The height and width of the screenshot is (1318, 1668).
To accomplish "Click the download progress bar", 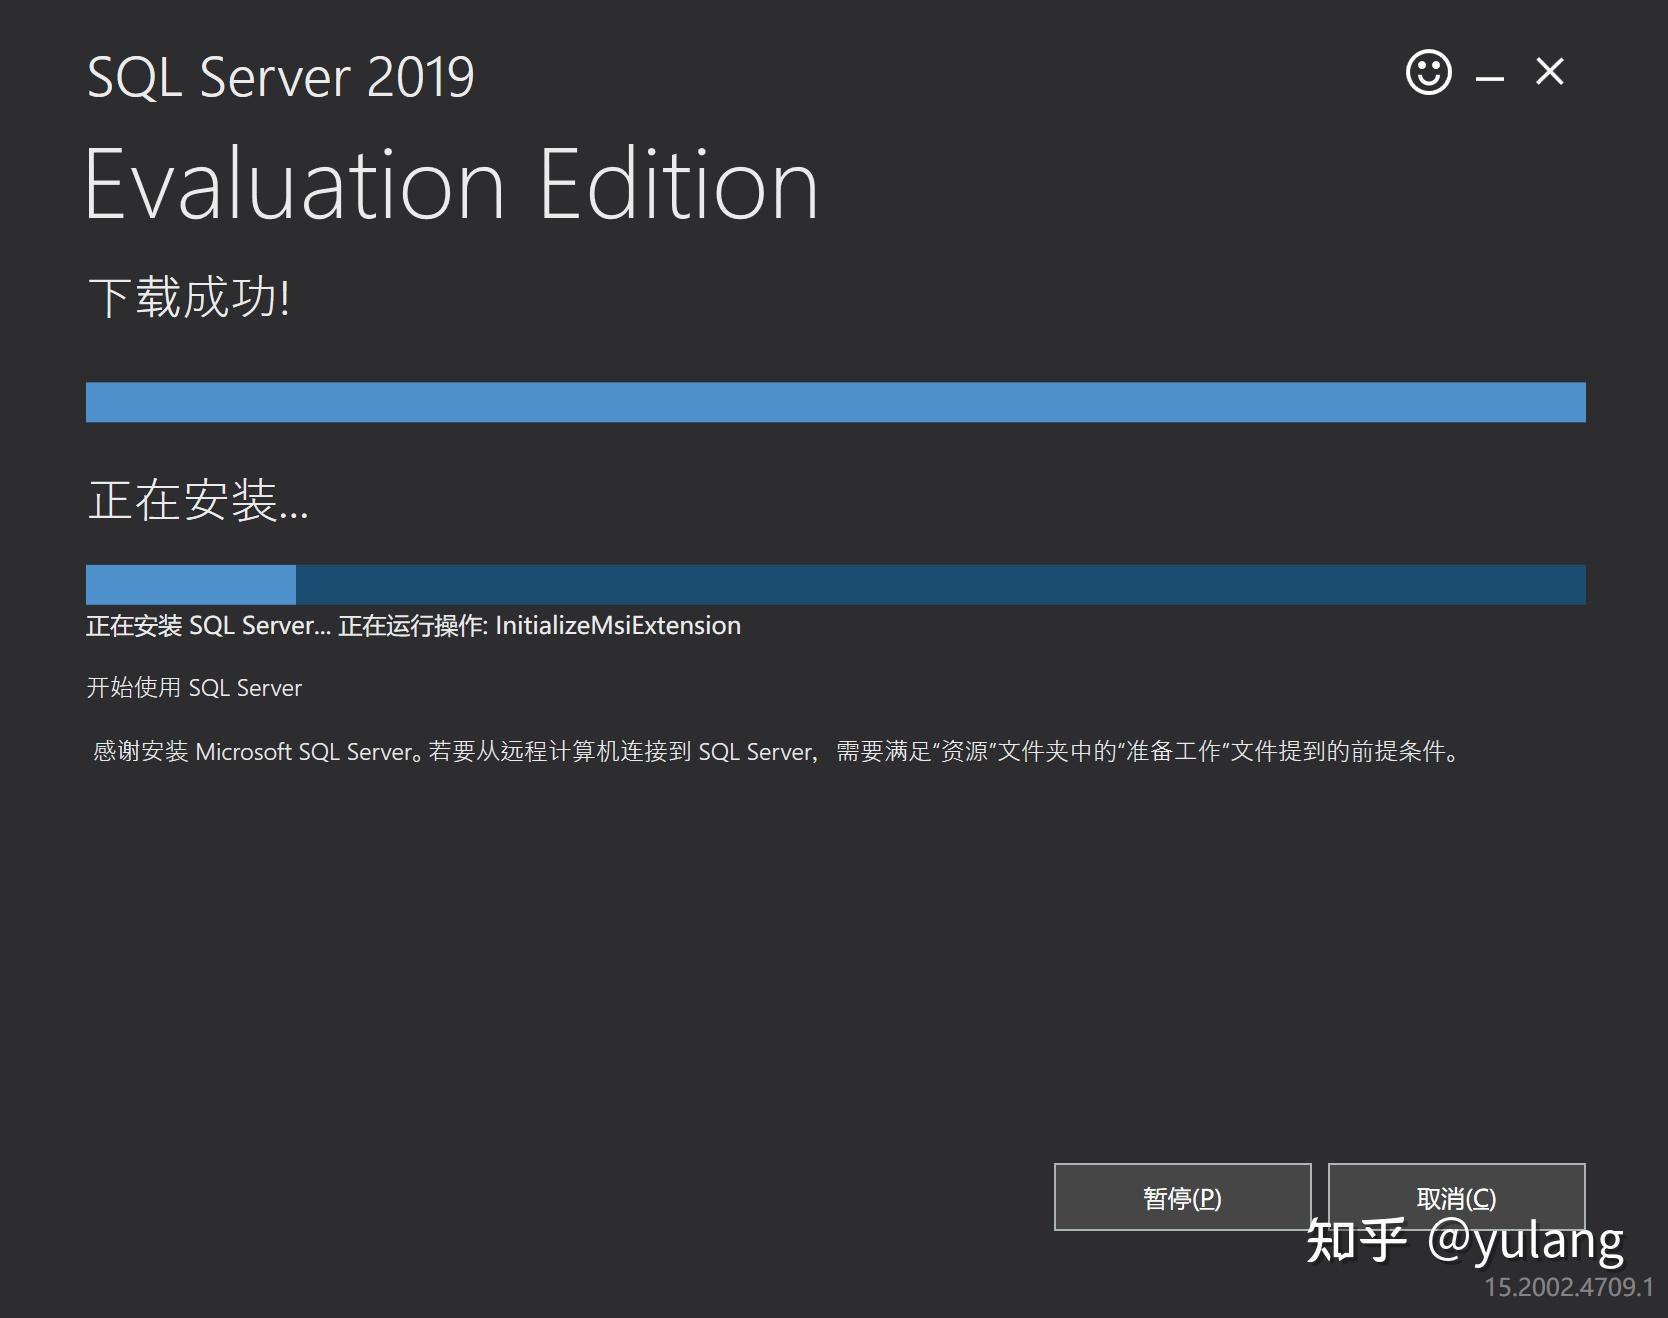I will 836,403.
